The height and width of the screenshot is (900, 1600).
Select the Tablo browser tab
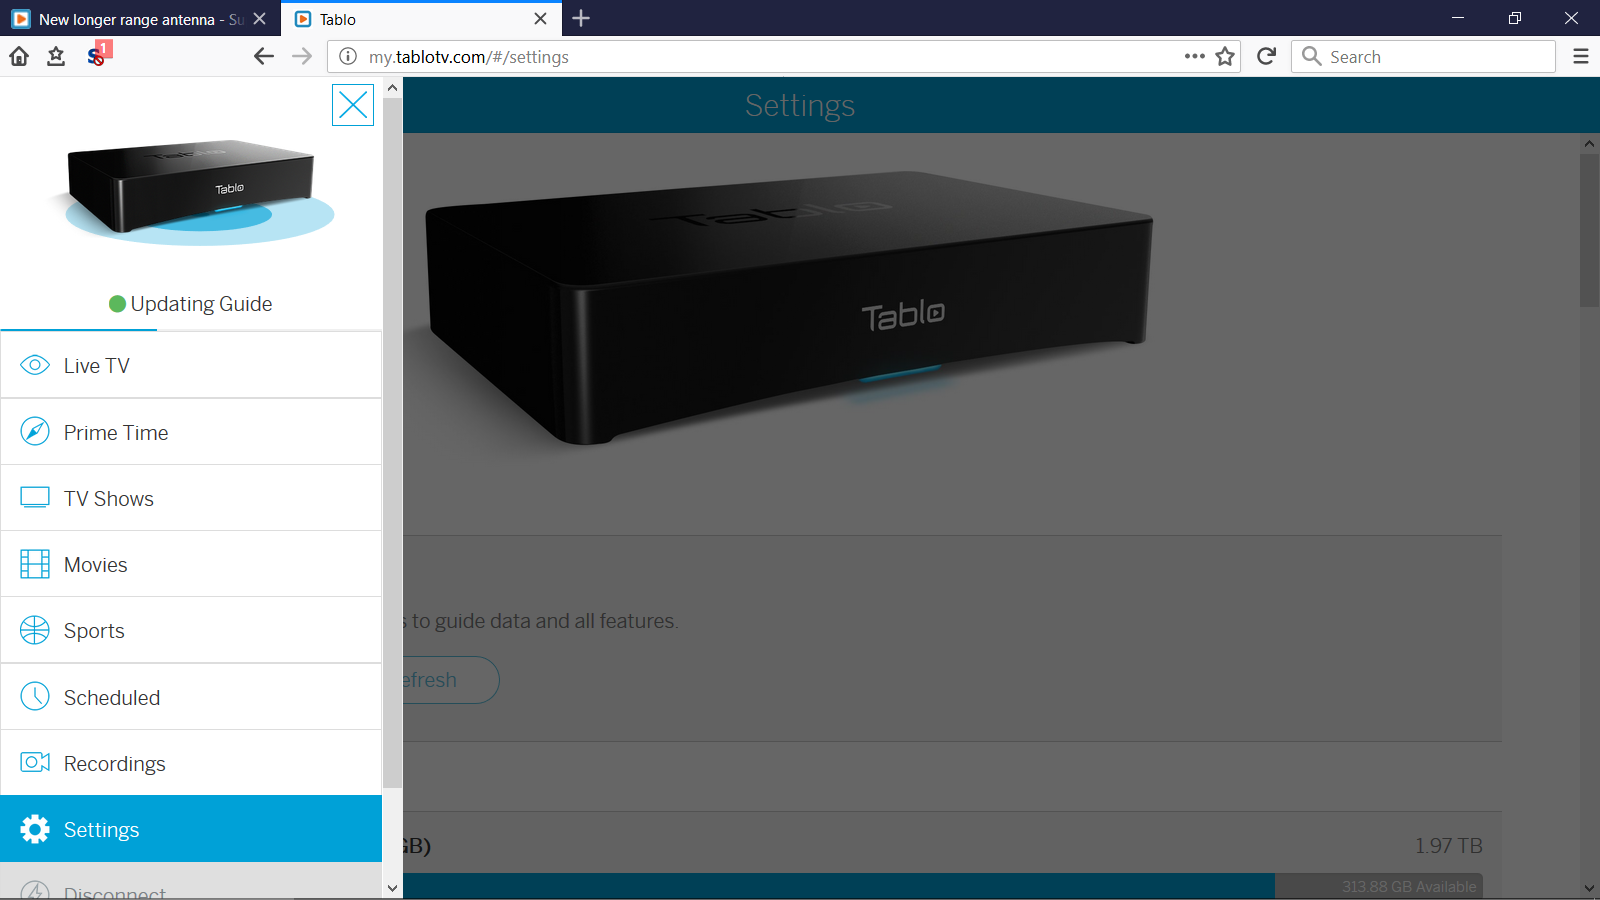coord(420,19)
